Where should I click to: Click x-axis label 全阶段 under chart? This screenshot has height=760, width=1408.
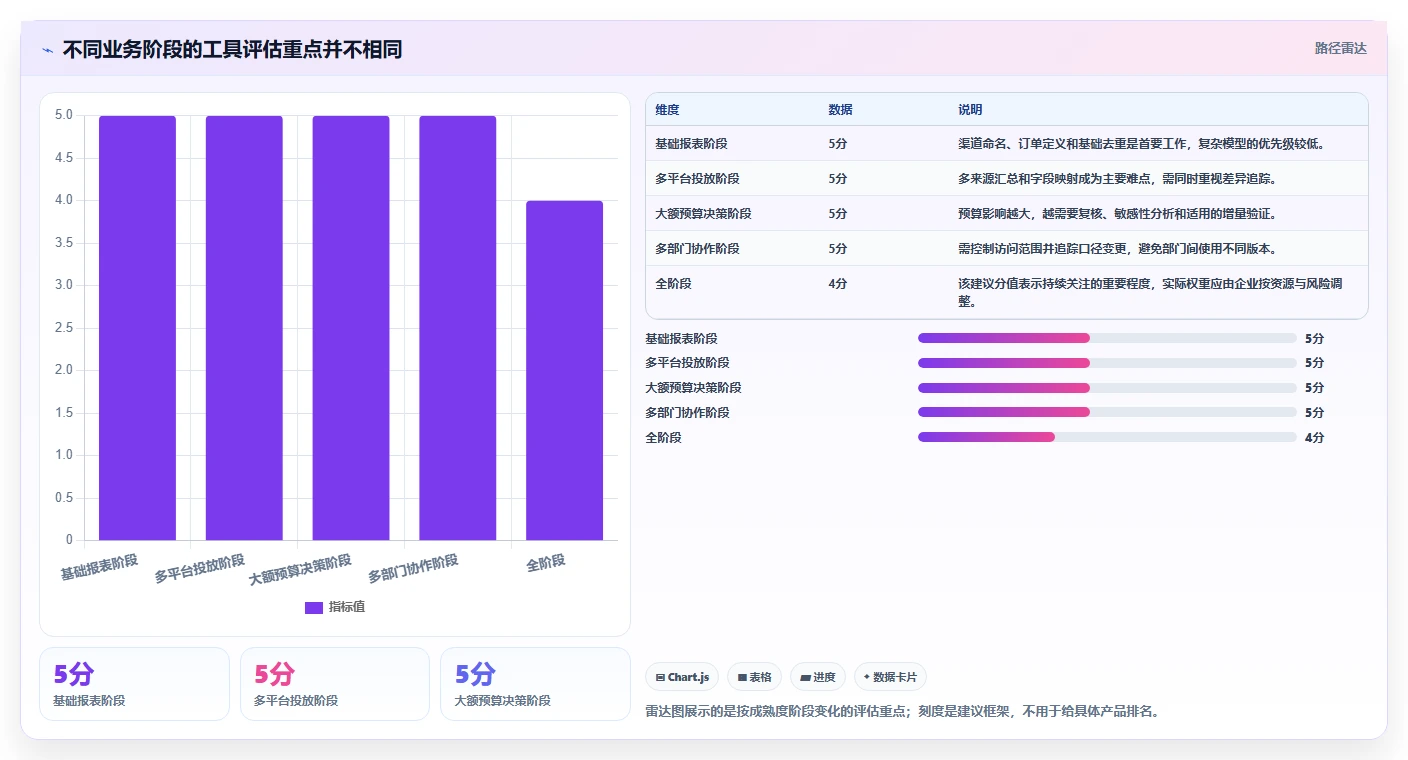pos(546,563)
